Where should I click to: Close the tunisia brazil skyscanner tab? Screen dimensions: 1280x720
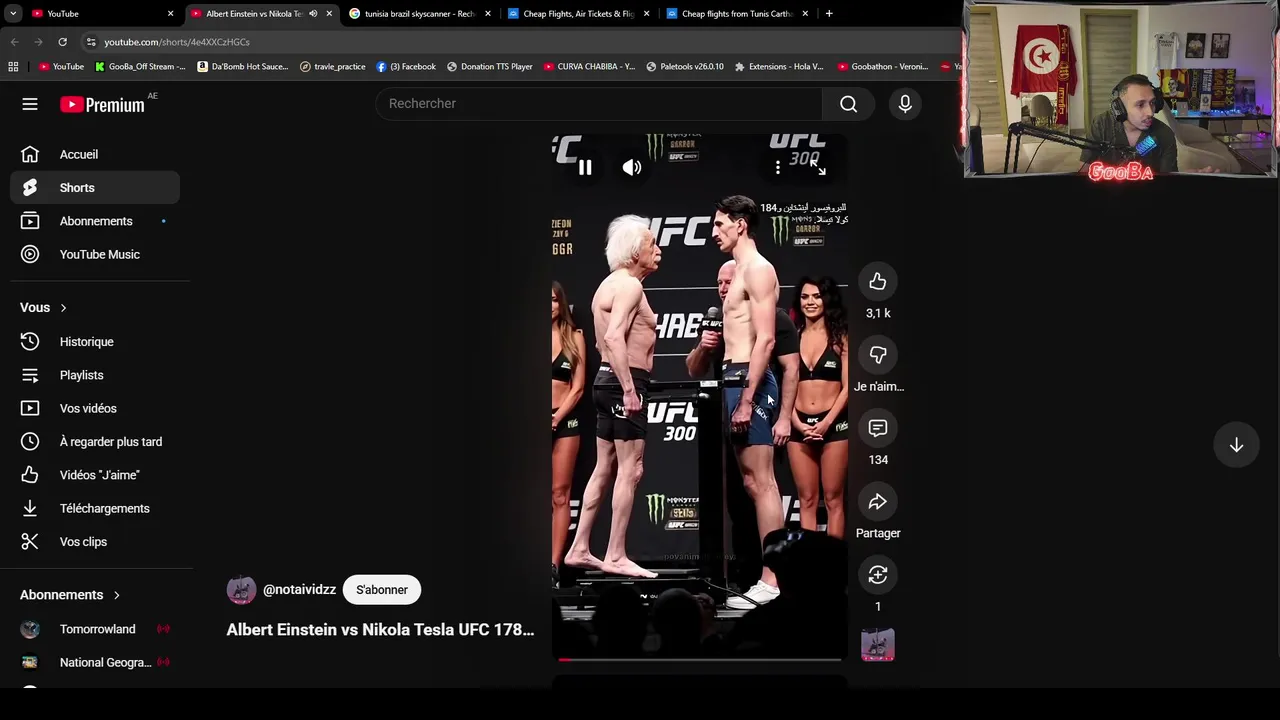pyautogui.click(x=488, y=14)
